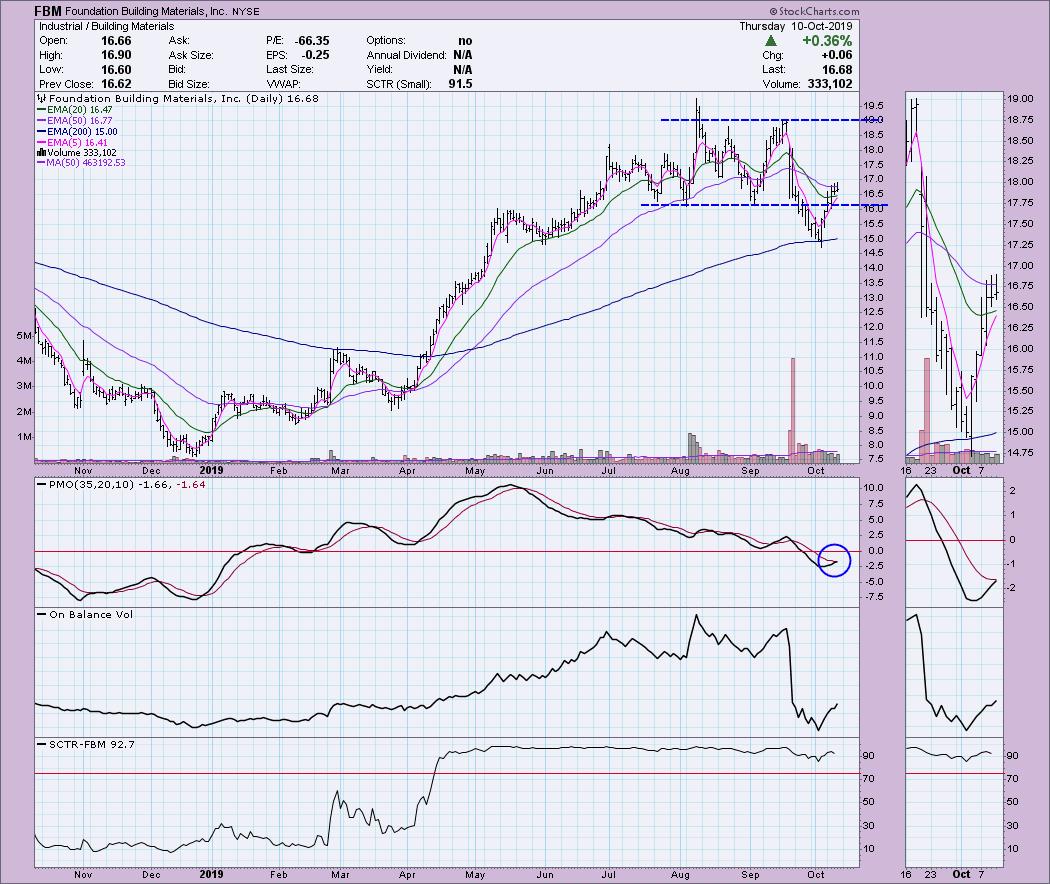
Task: Select the Last price value in the header
Action: pos(837,70)
